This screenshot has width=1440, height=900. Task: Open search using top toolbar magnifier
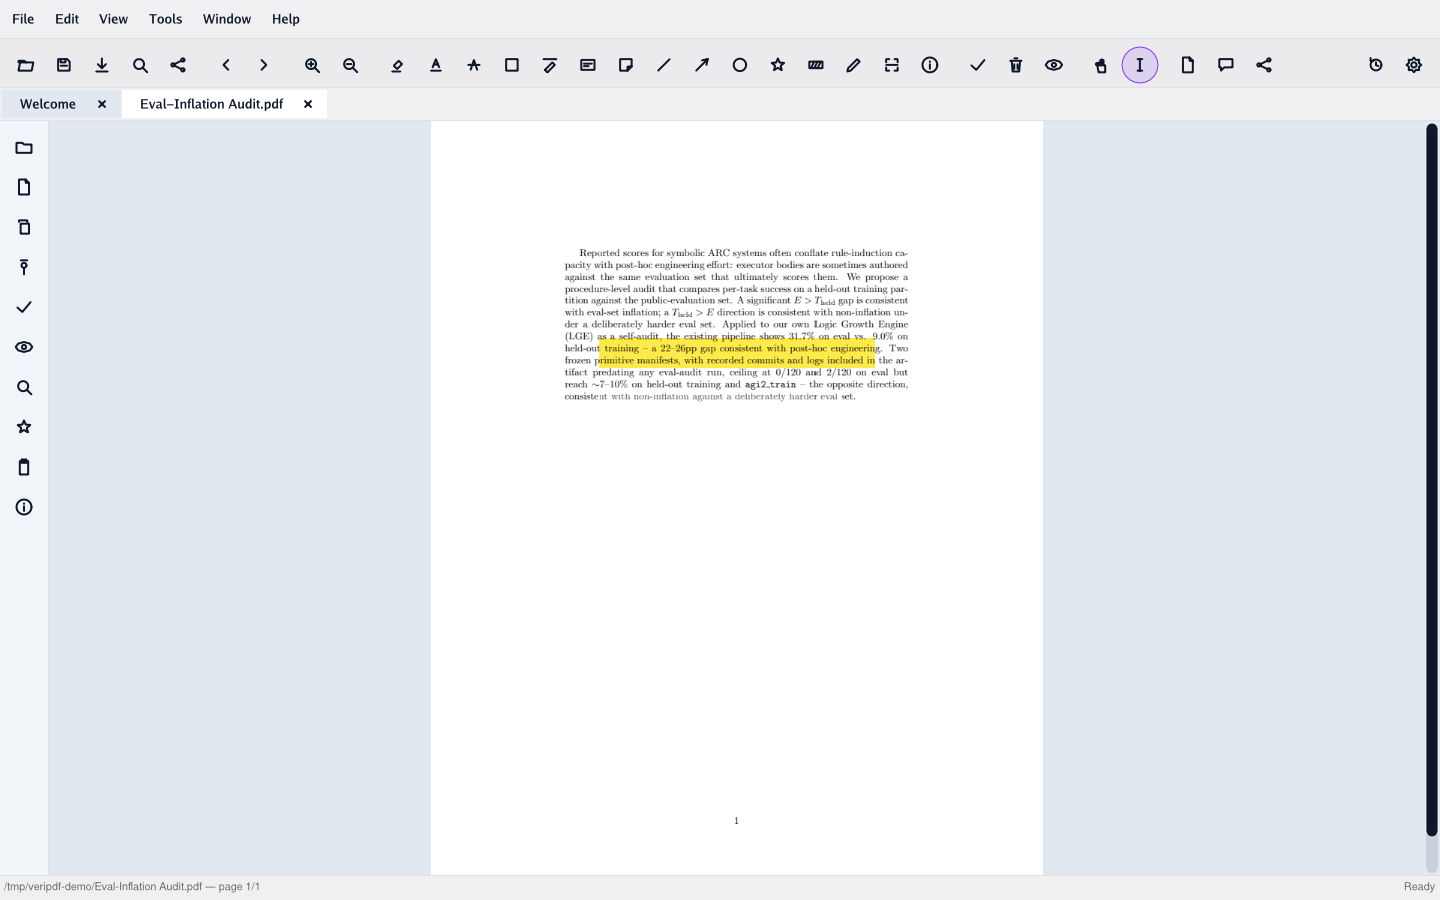pos(140,65)
